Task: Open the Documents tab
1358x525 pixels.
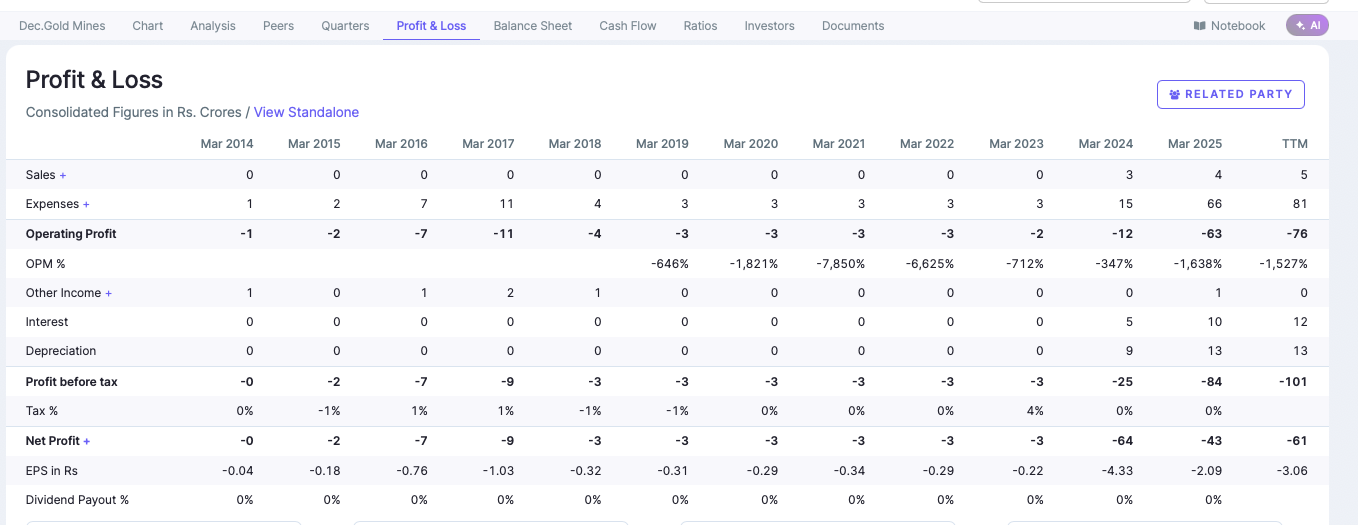Action: pyautogui.click(x=852, y=26)
